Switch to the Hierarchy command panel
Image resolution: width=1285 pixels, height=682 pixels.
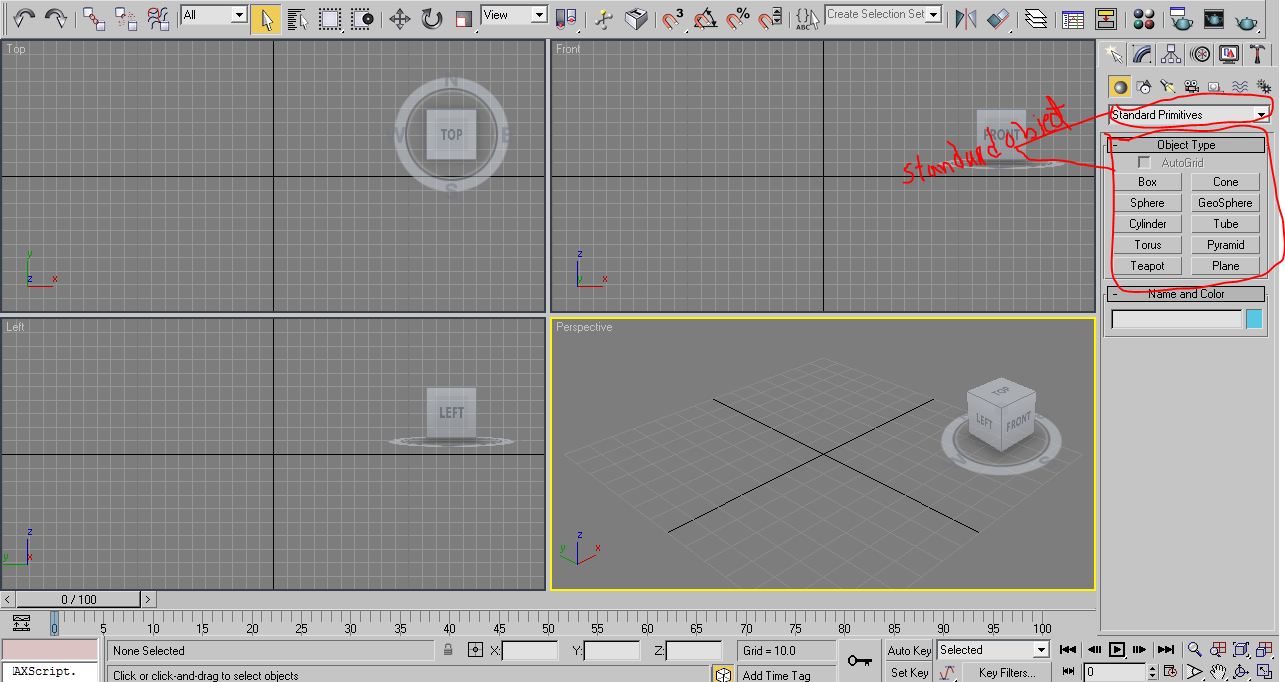pyautogui.click(x=1168, y=55)
